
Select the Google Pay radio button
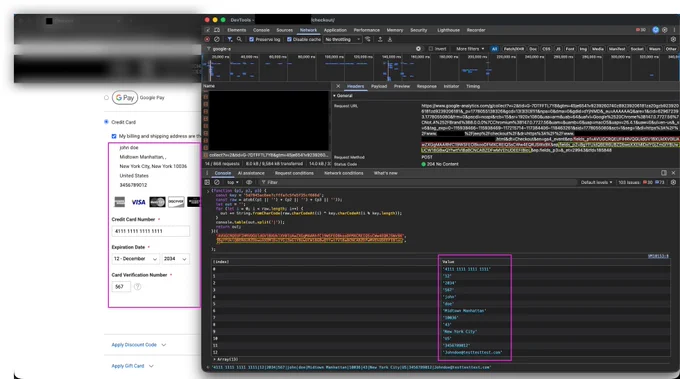click(106, 98)
